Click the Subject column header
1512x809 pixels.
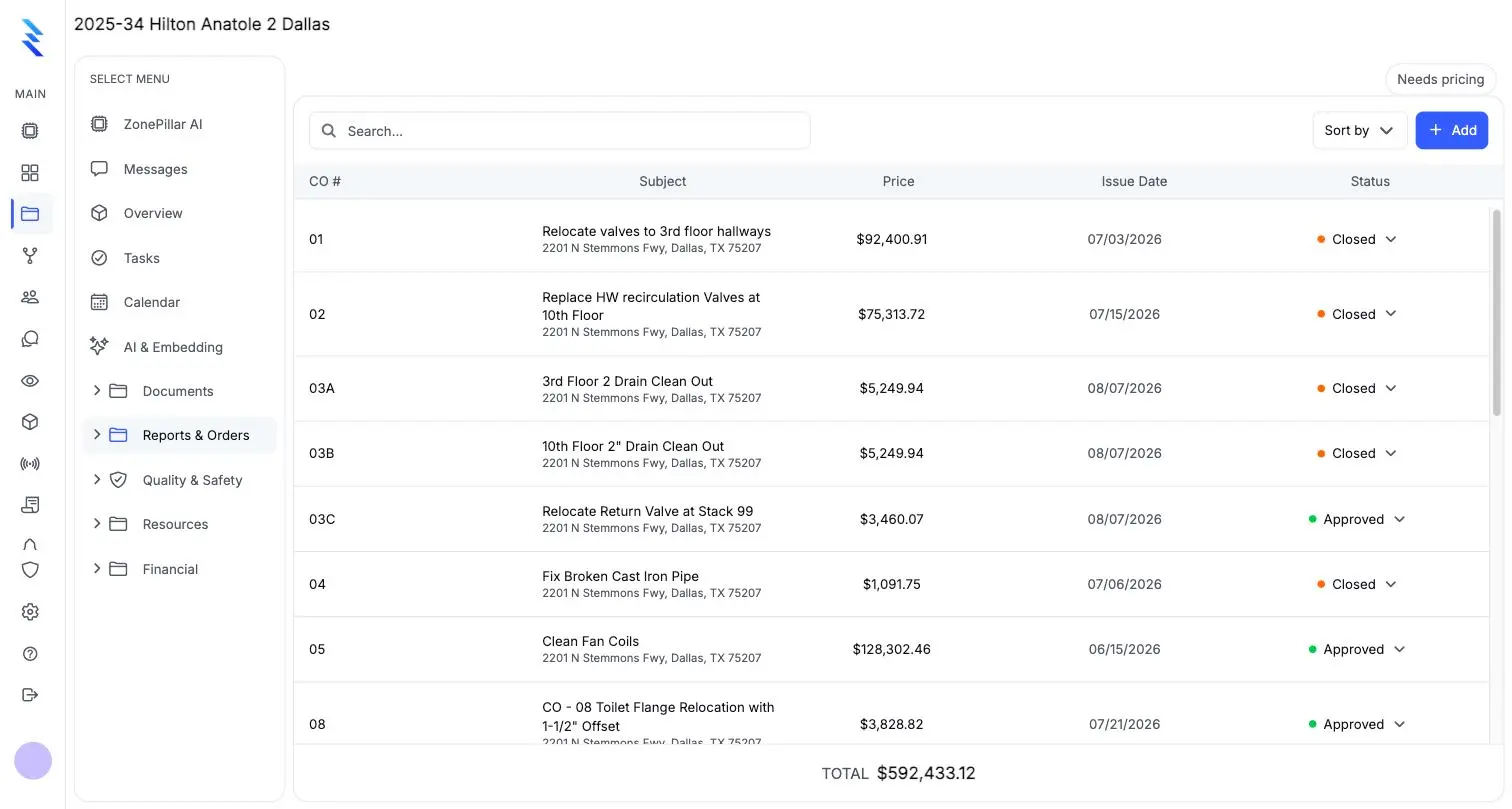click(663, 181)
